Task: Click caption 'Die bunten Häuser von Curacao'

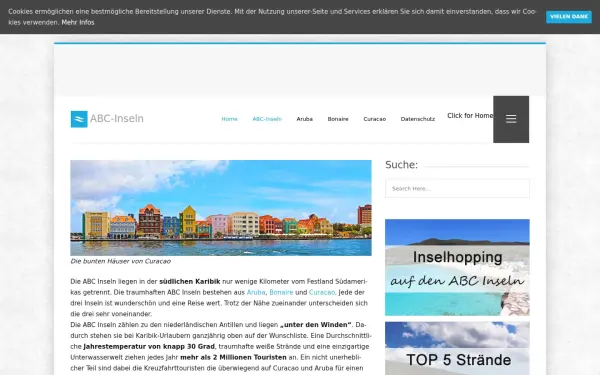Action: click(x=121, y=261)
